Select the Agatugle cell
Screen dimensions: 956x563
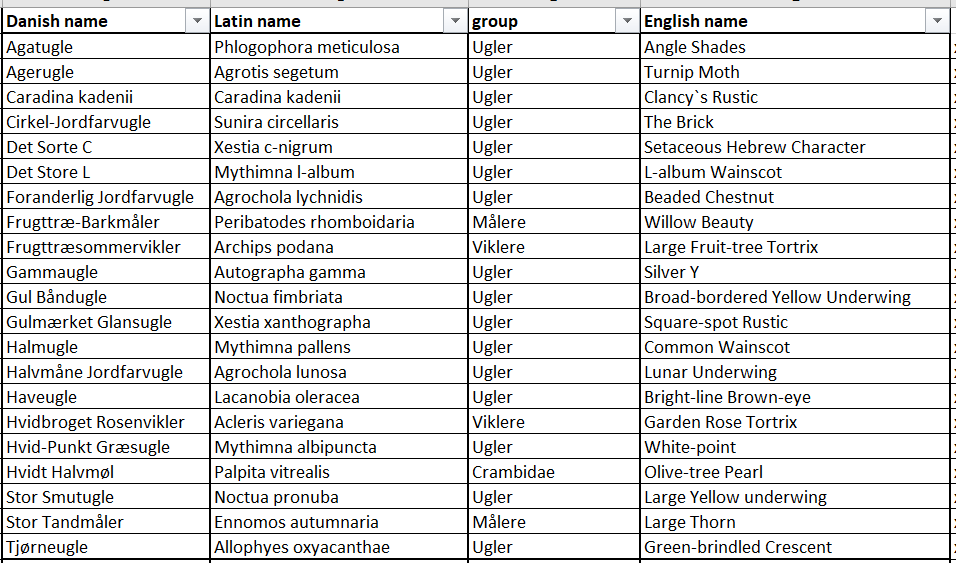click(106, 47)
